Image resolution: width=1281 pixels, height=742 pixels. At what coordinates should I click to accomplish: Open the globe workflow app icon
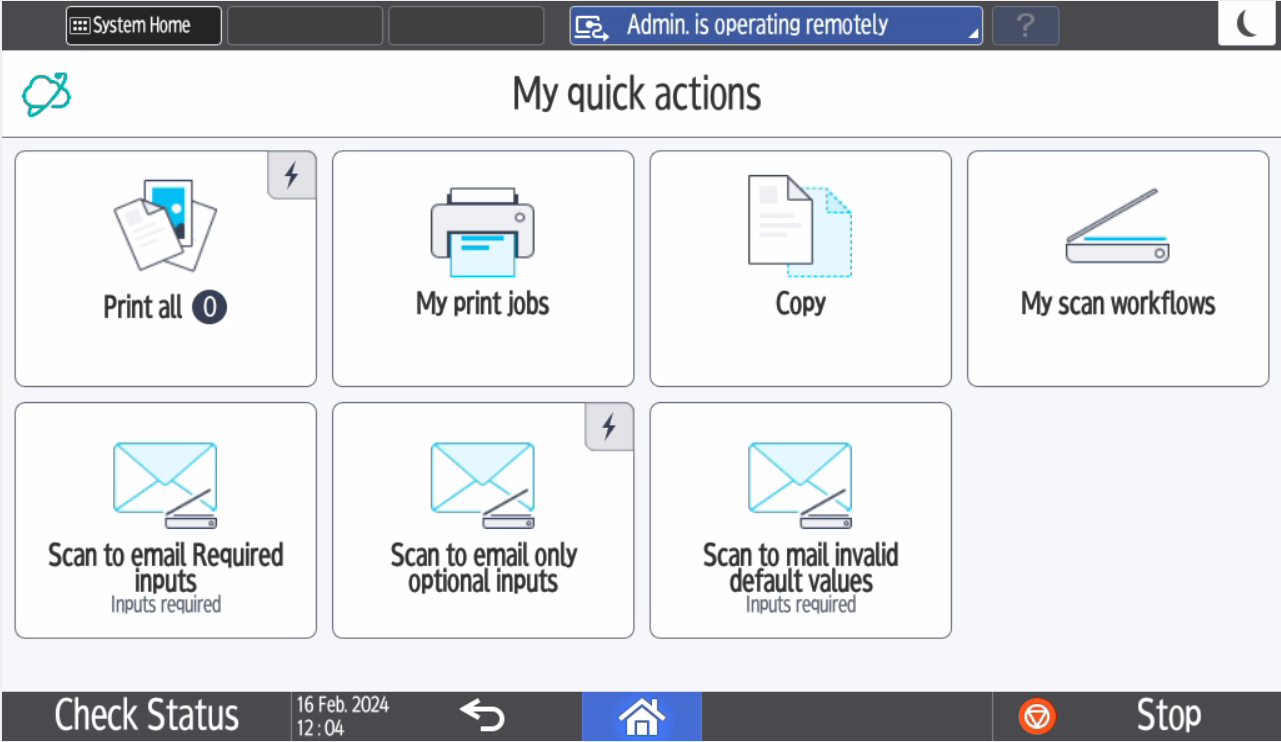tap(45, 92)
